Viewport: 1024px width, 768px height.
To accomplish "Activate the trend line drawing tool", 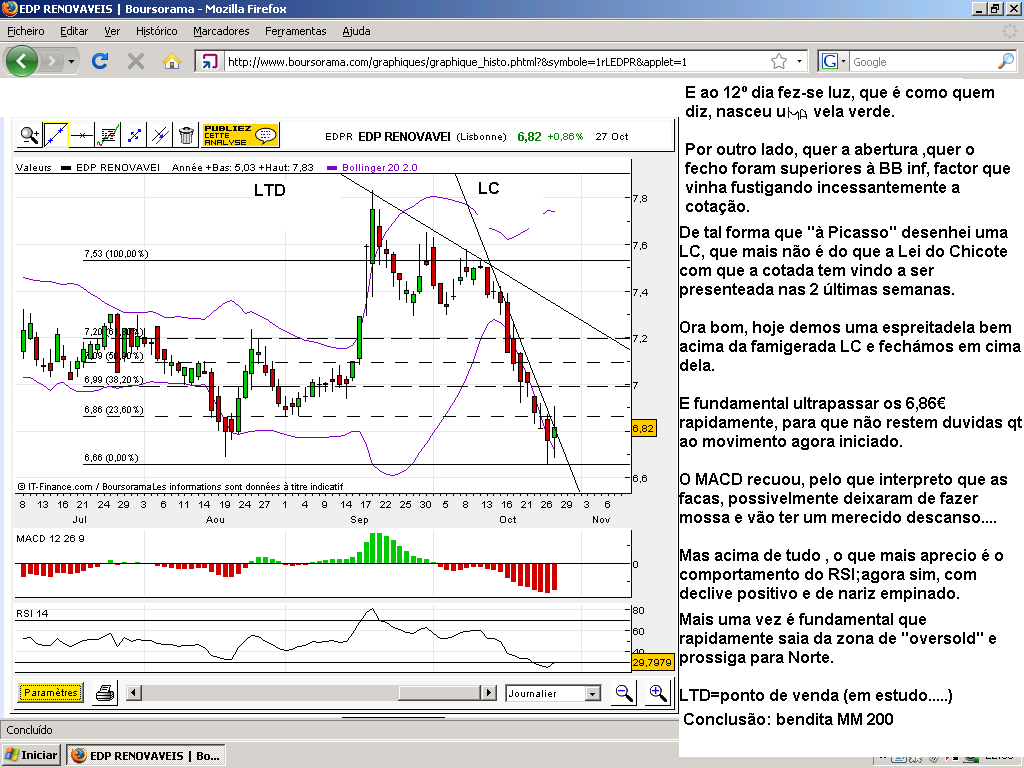I will (x=56, y=135).
